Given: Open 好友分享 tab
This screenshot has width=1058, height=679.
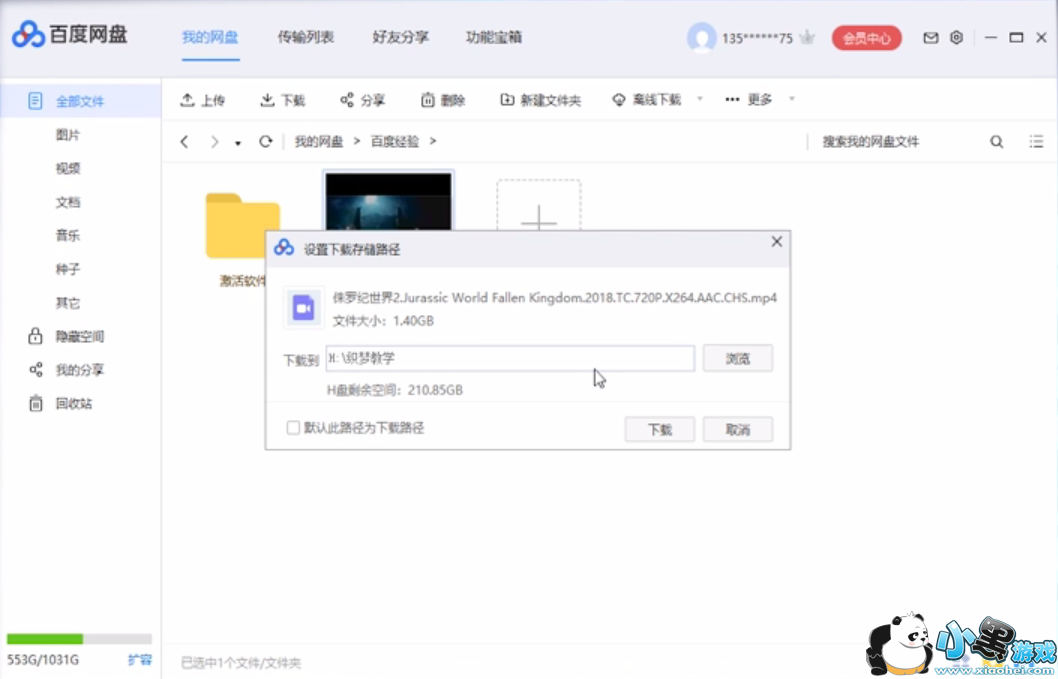Looking at the screenshot, I should coord(400,37).
